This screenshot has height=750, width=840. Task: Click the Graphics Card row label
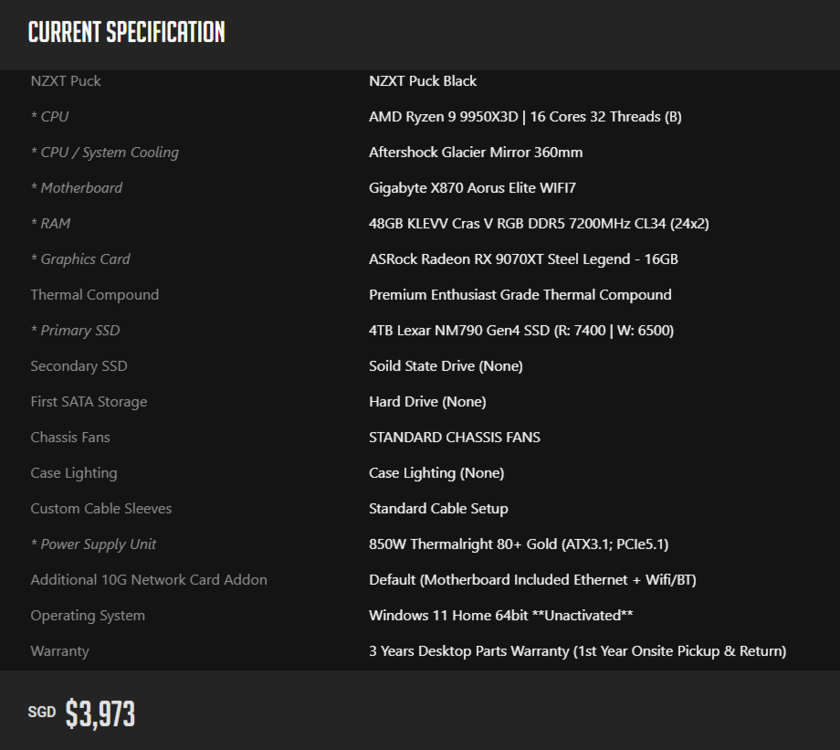click(85, 259)
